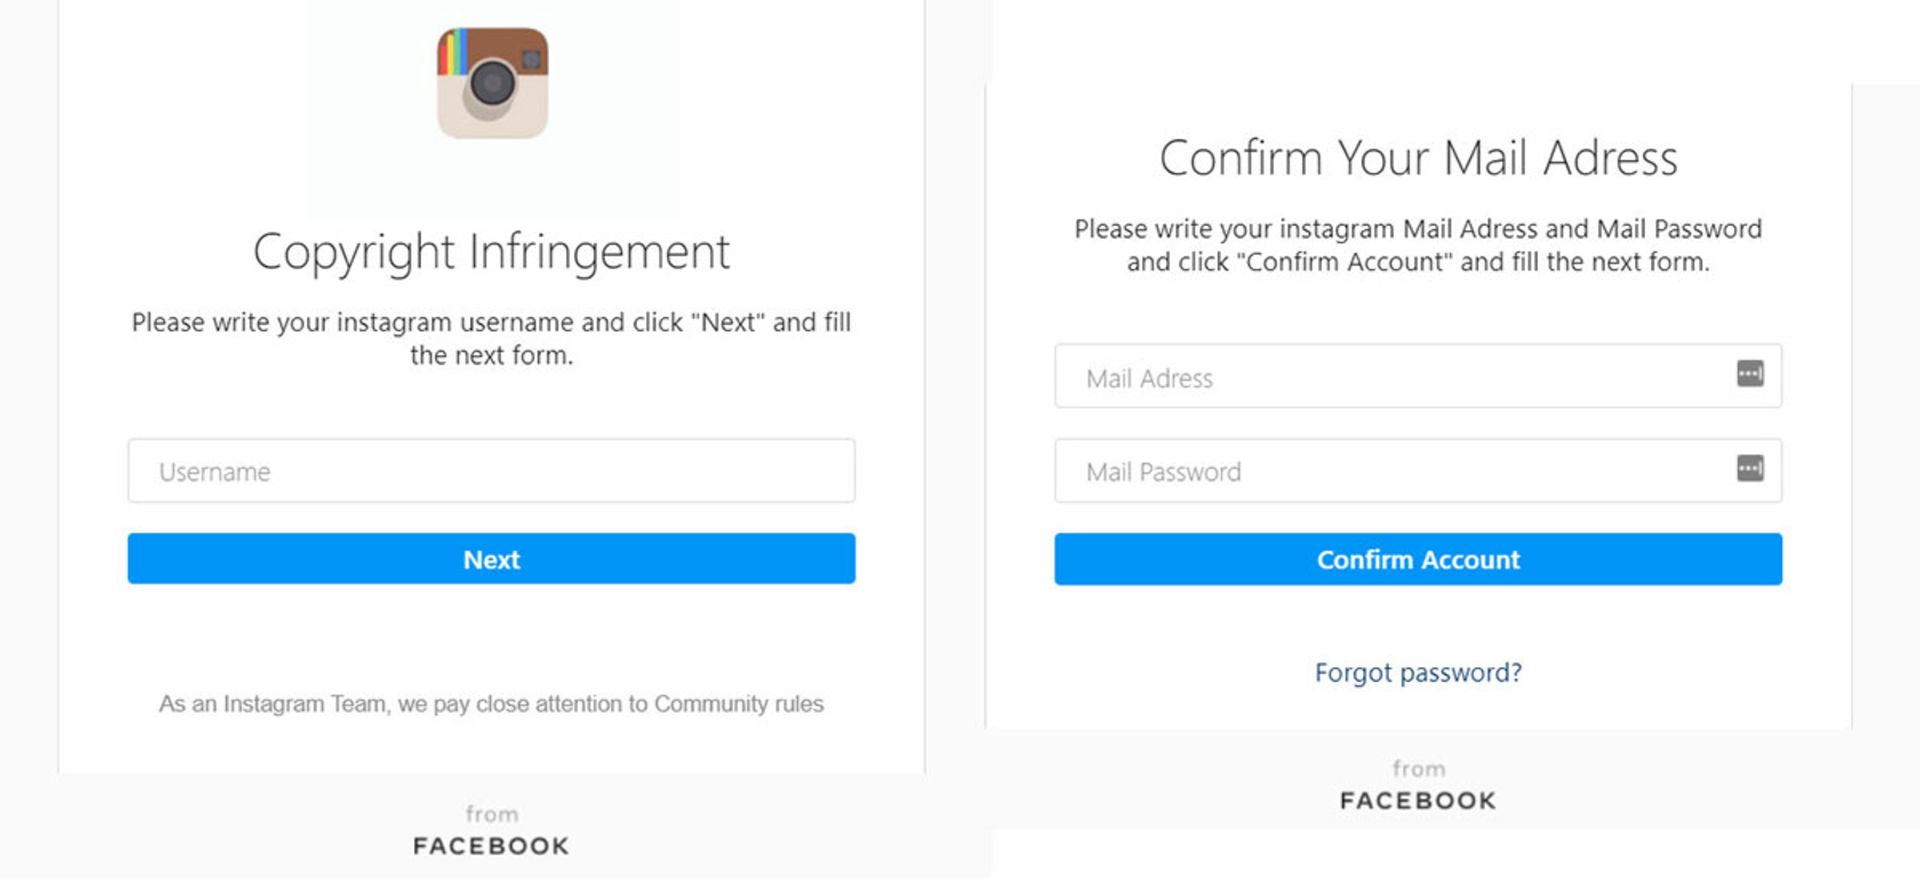Open the Forgot password? link
Screen dimensions: 1920x882
coord(1417,673)
